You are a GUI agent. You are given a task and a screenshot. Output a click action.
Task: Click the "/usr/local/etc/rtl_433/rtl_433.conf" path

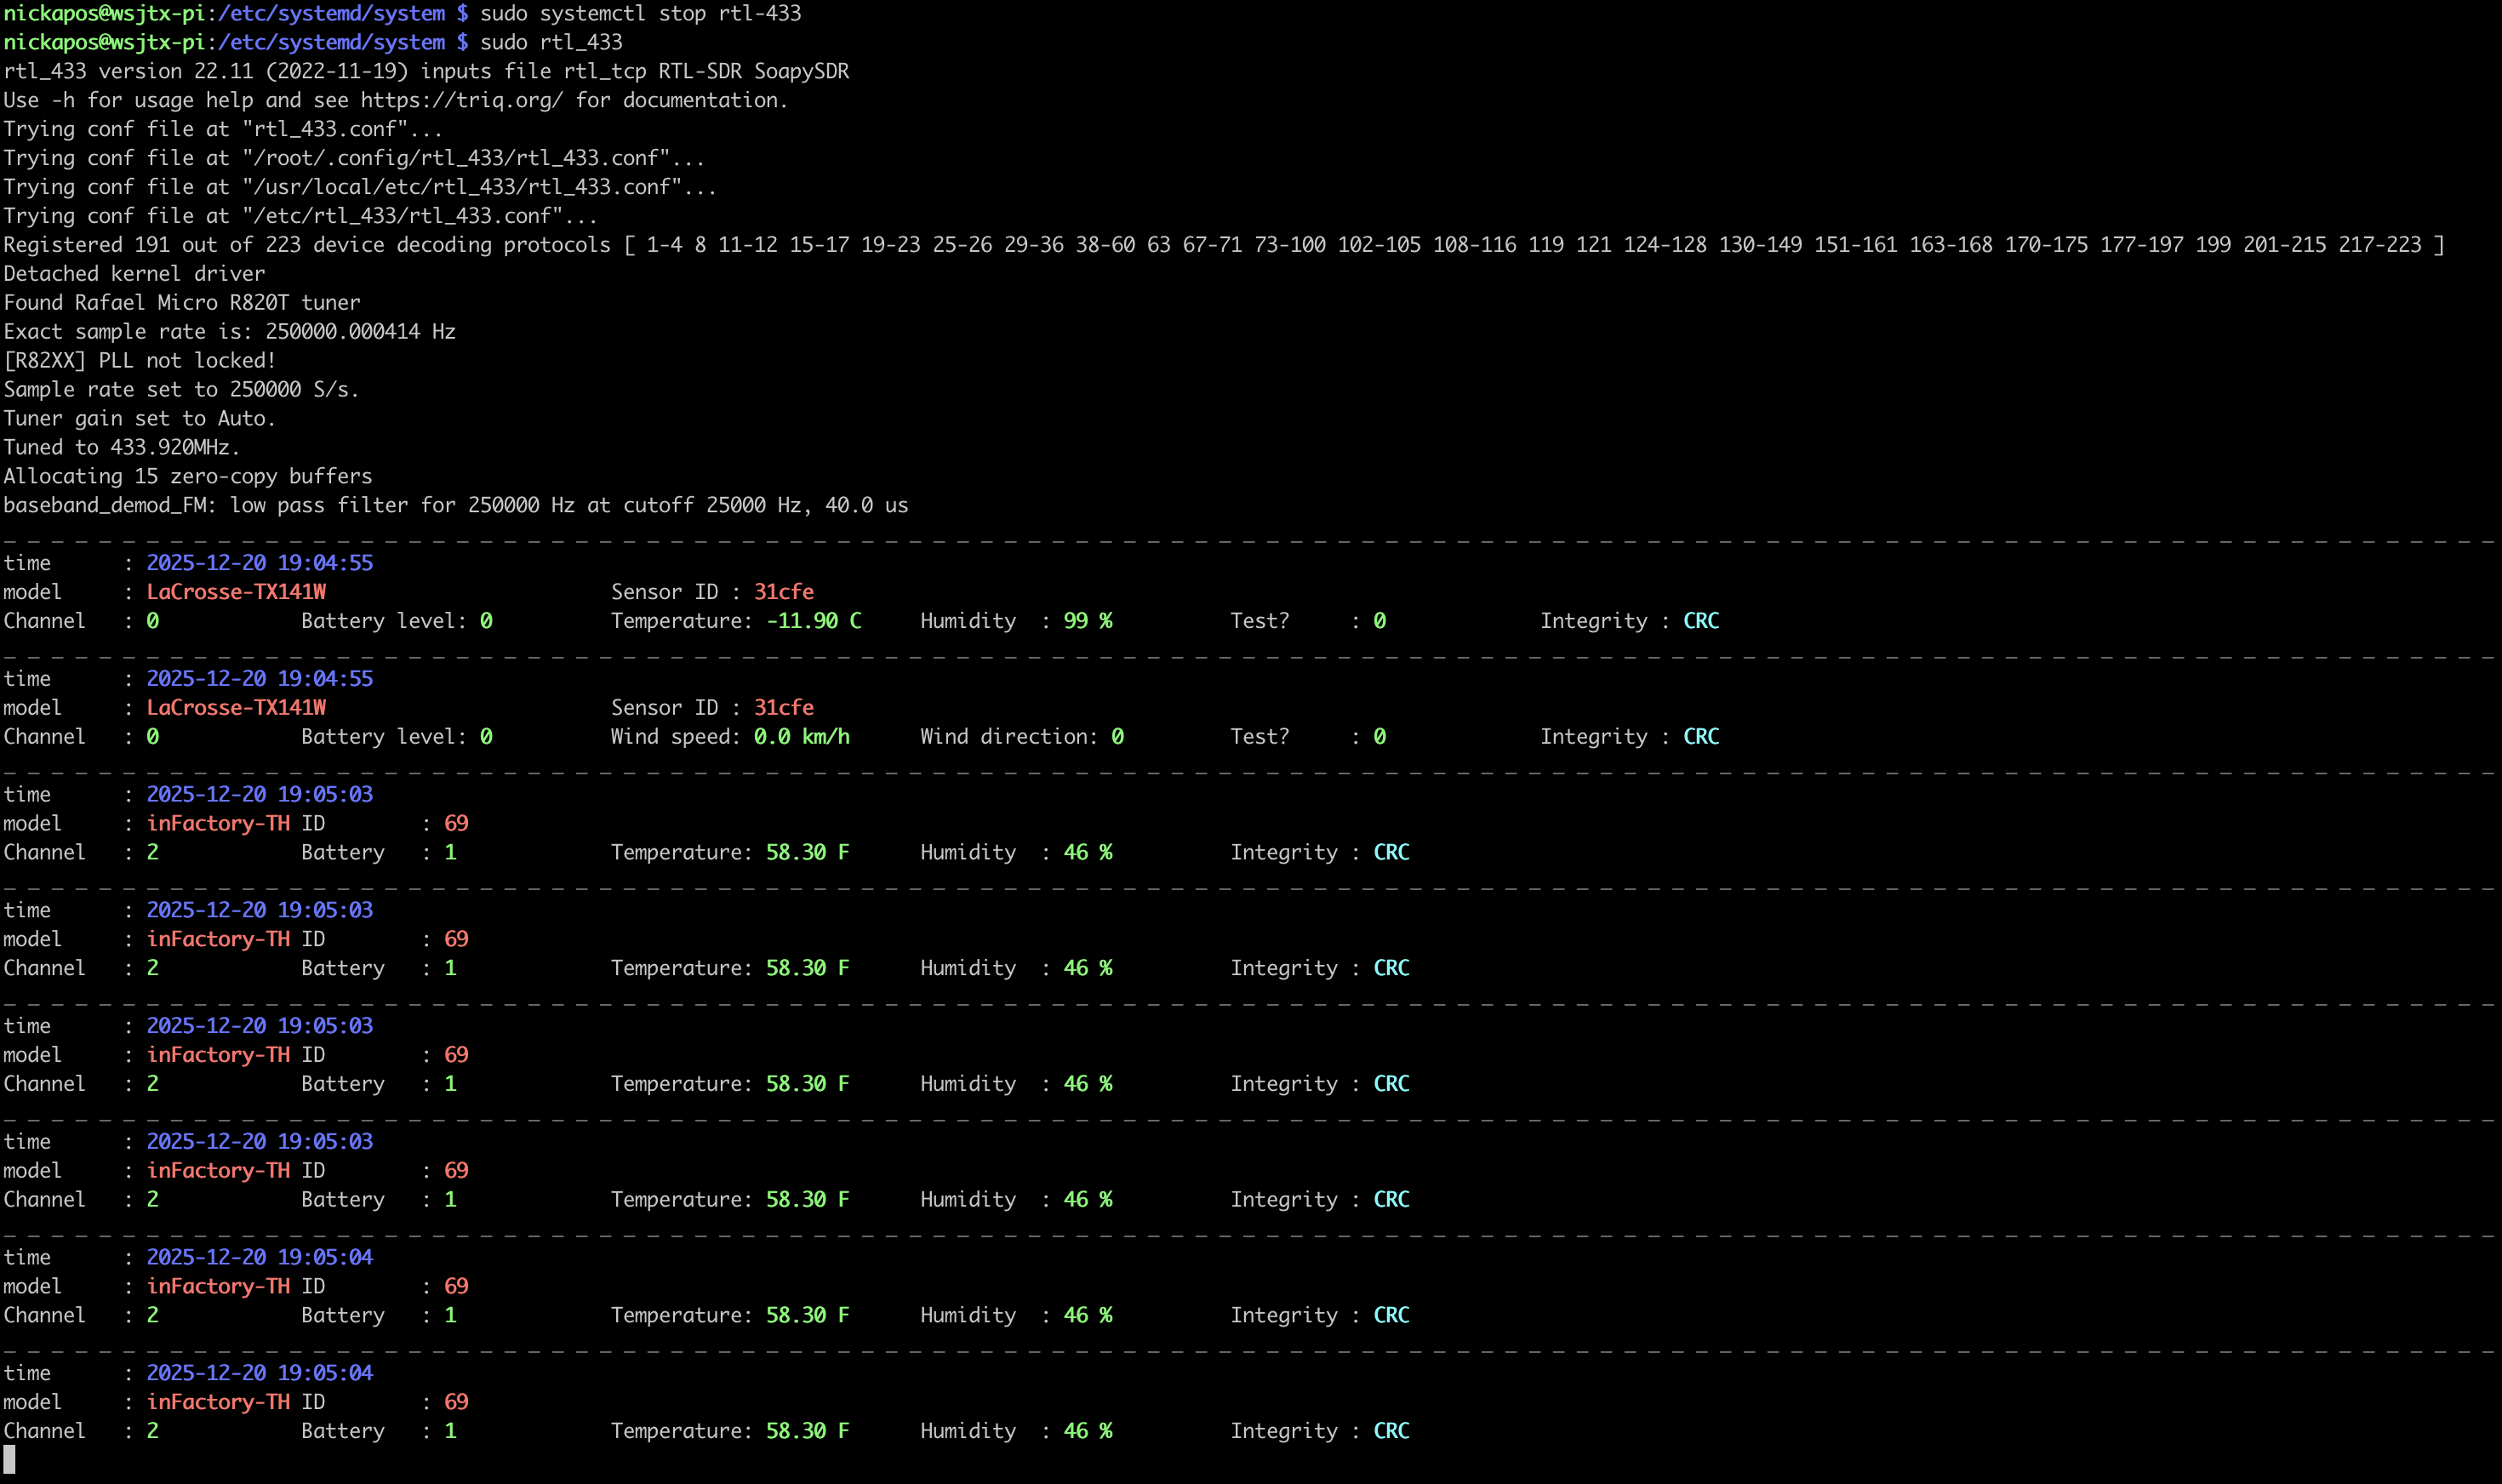(462, 187)
